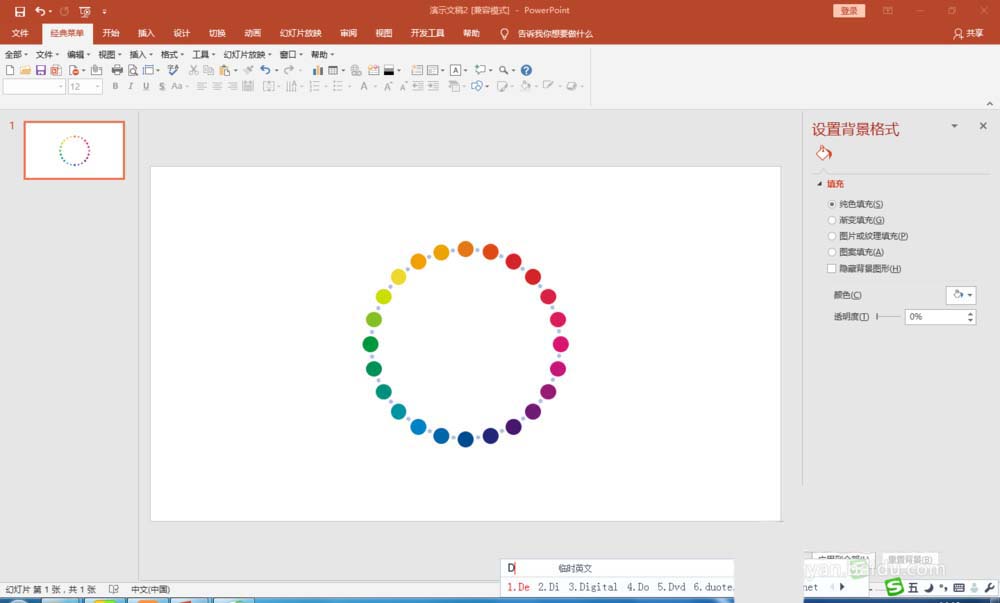Image resolution: width=1000 pixels, height=603 pixels.
Task: Click the 0% transparency input field
Action: coord(935,317)
